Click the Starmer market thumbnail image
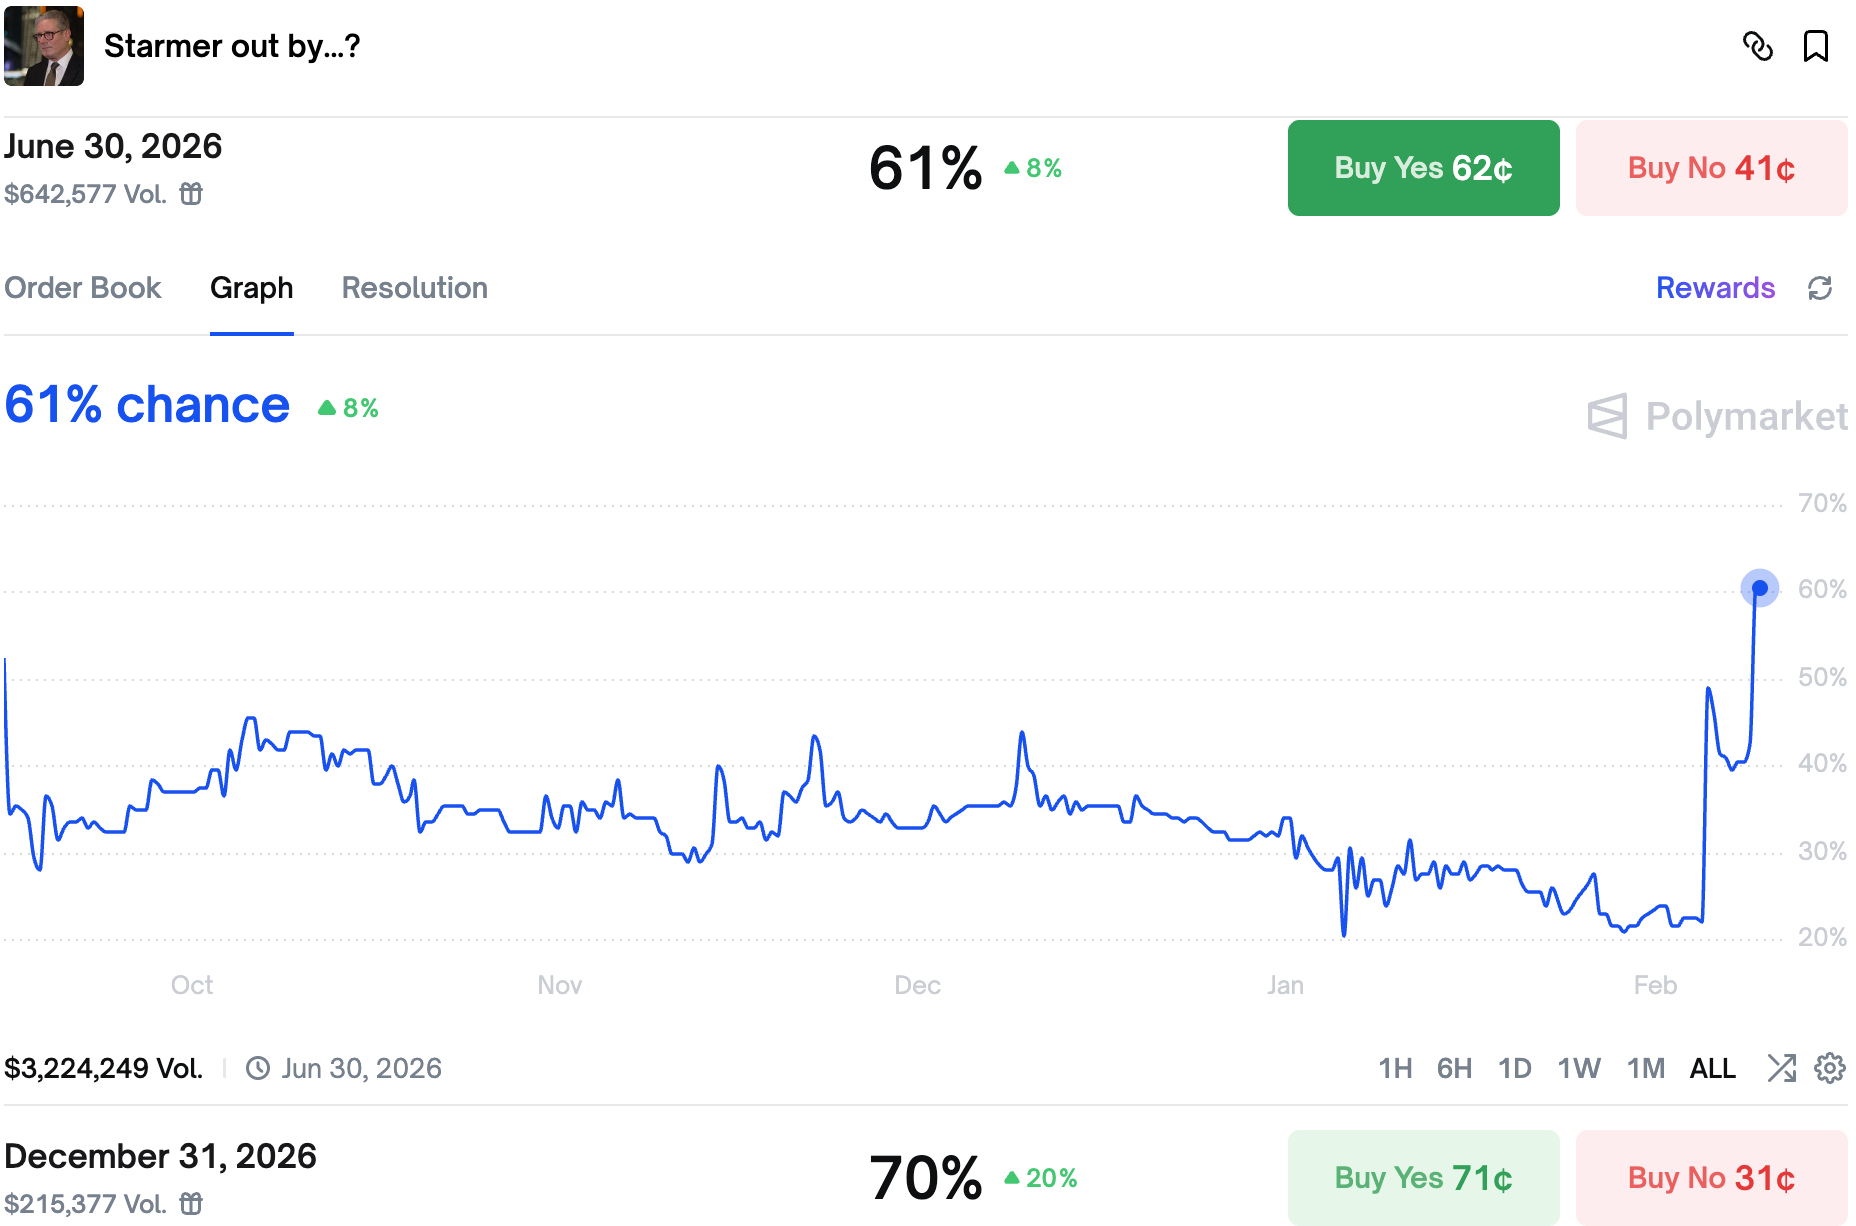This screenshot has height=1226, width=1856. pyautogui.click(x=44, y=46)
